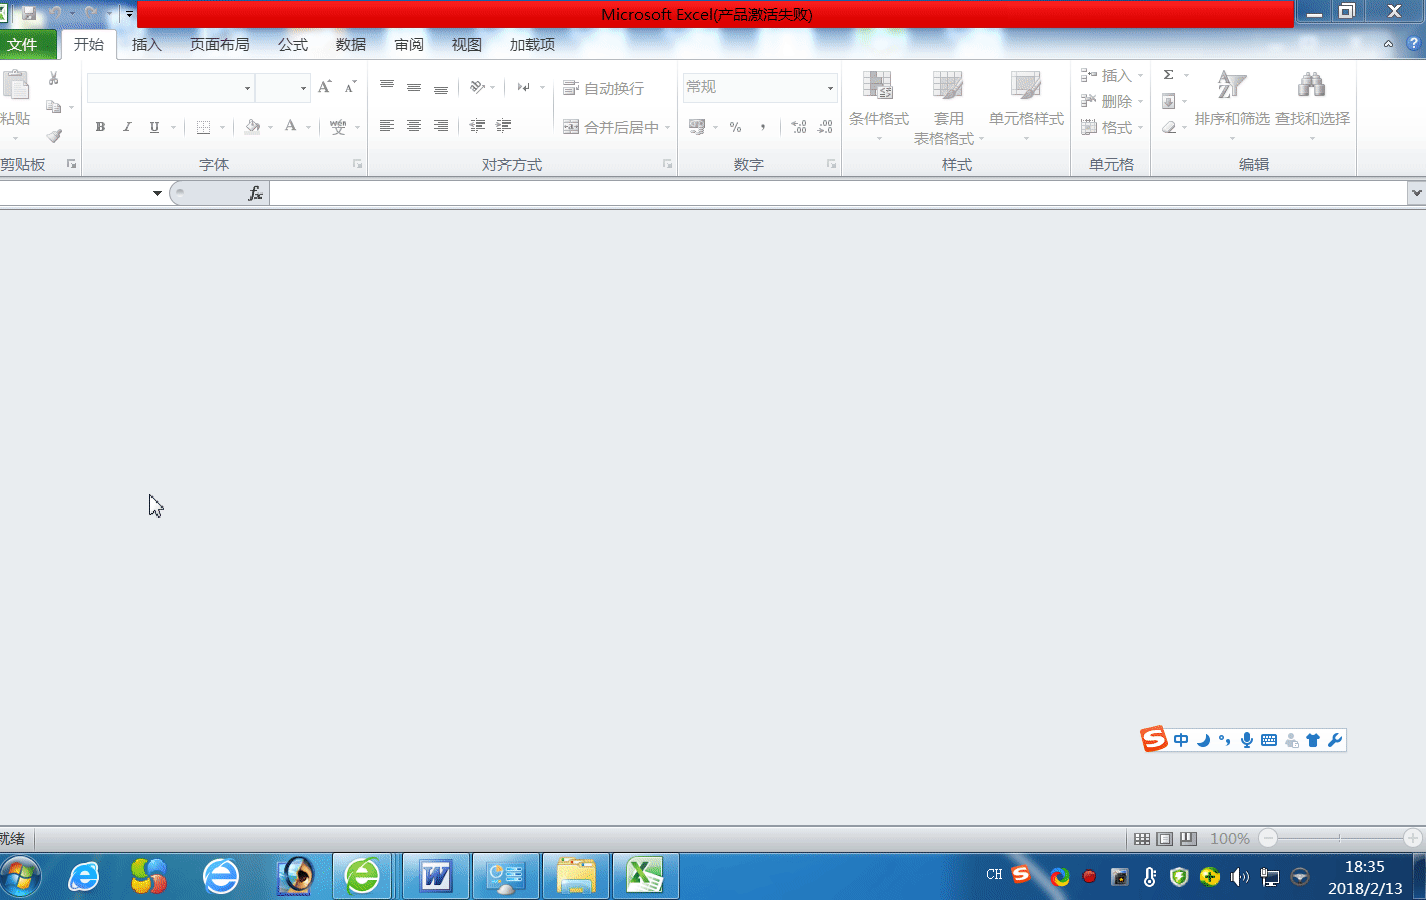Toggle Underline formatting
Image resolution: width=1426 pixels, height=900 pixels.
[x=154, y=127]
